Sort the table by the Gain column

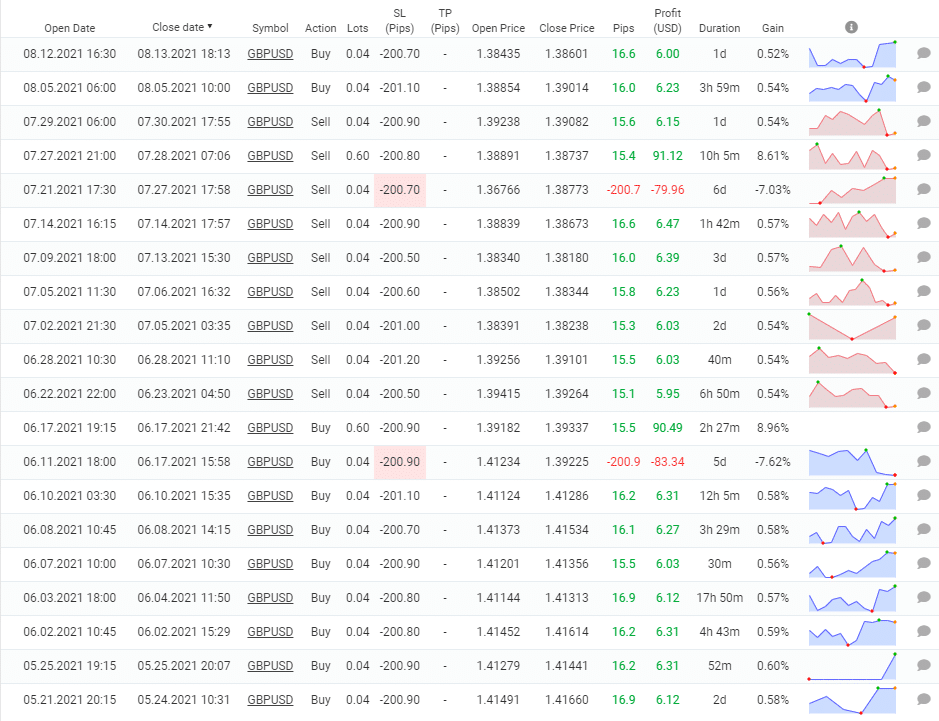(x=773, y=28)
